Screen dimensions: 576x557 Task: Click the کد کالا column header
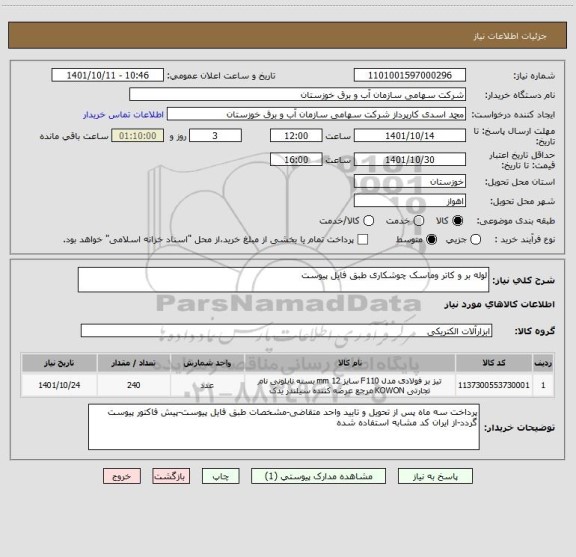click(x=494, y=363)
